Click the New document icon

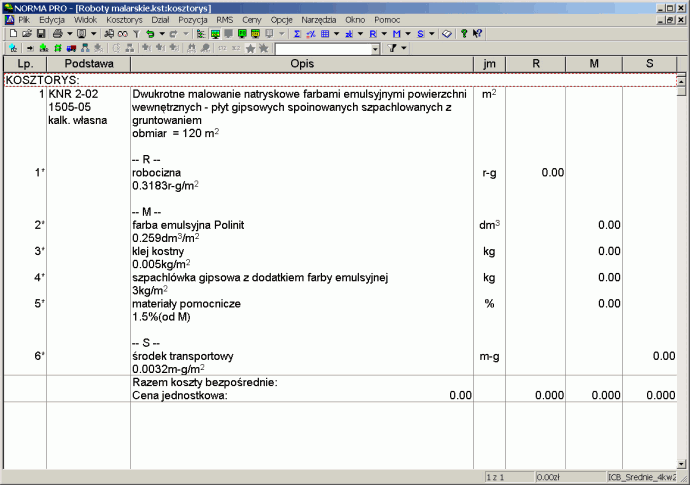coord(12,34)
